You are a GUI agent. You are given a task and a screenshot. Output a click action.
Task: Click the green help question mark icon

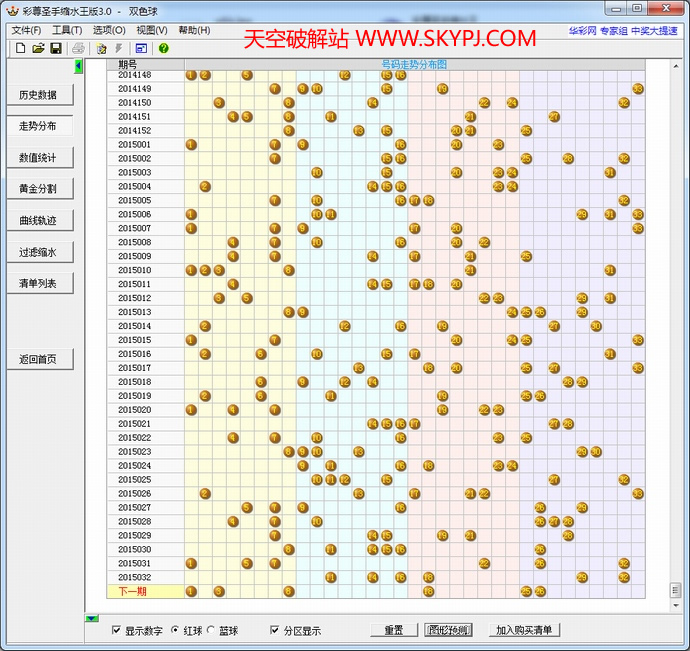(163, 48)
